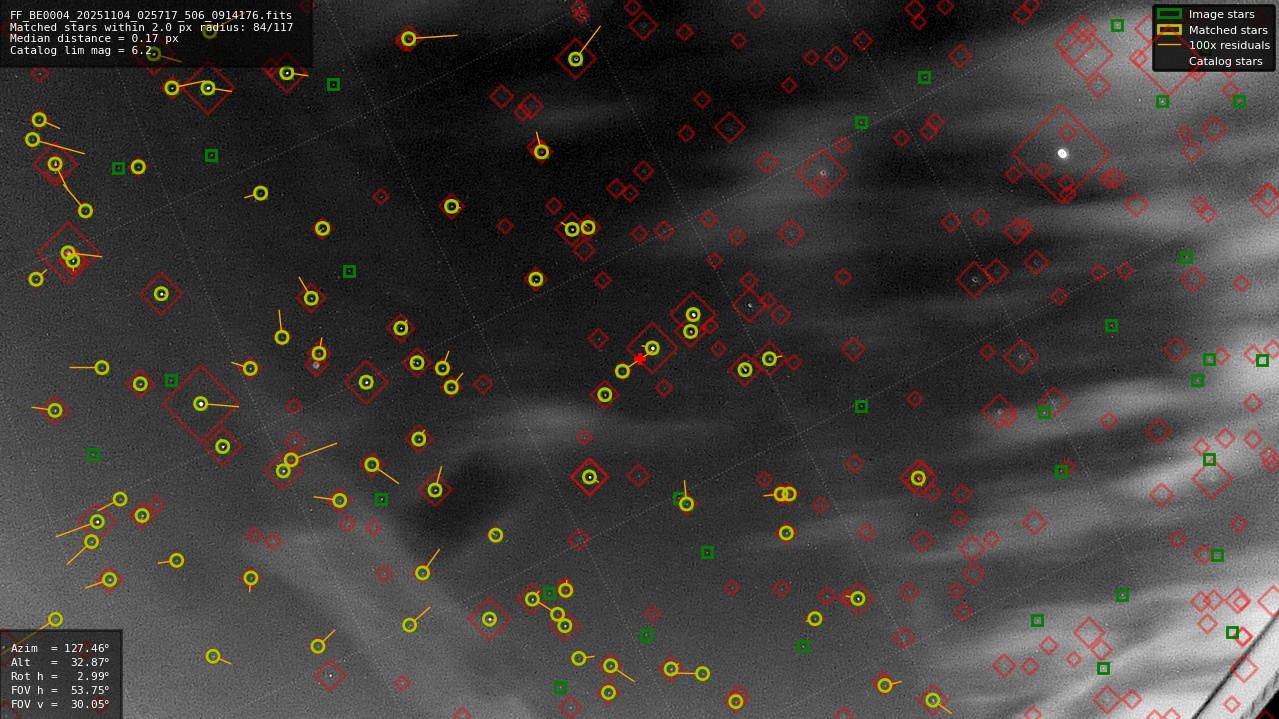Click the FITS file name text
The width and height of the screenshot is (1279, 719).
point(151,15)
